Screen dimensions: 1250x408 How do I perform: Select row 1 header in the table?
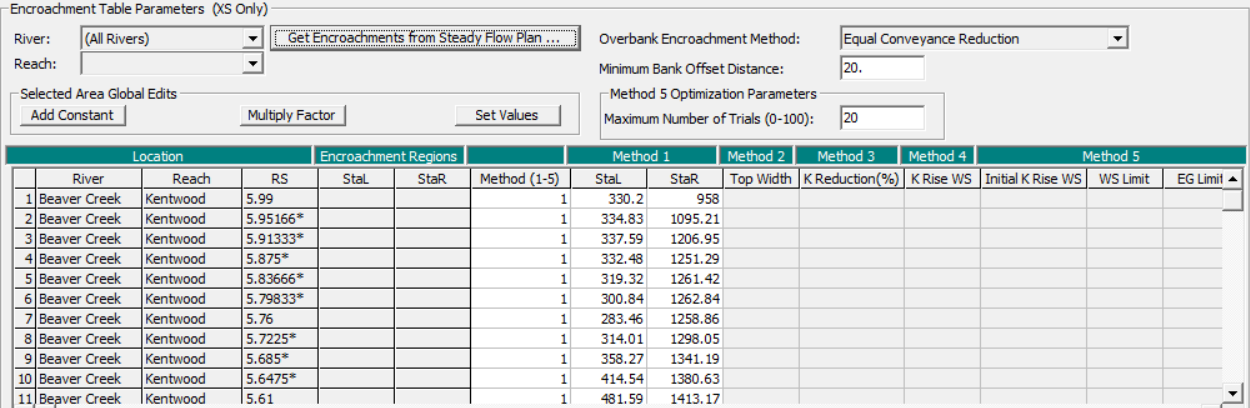coord(25,199)
